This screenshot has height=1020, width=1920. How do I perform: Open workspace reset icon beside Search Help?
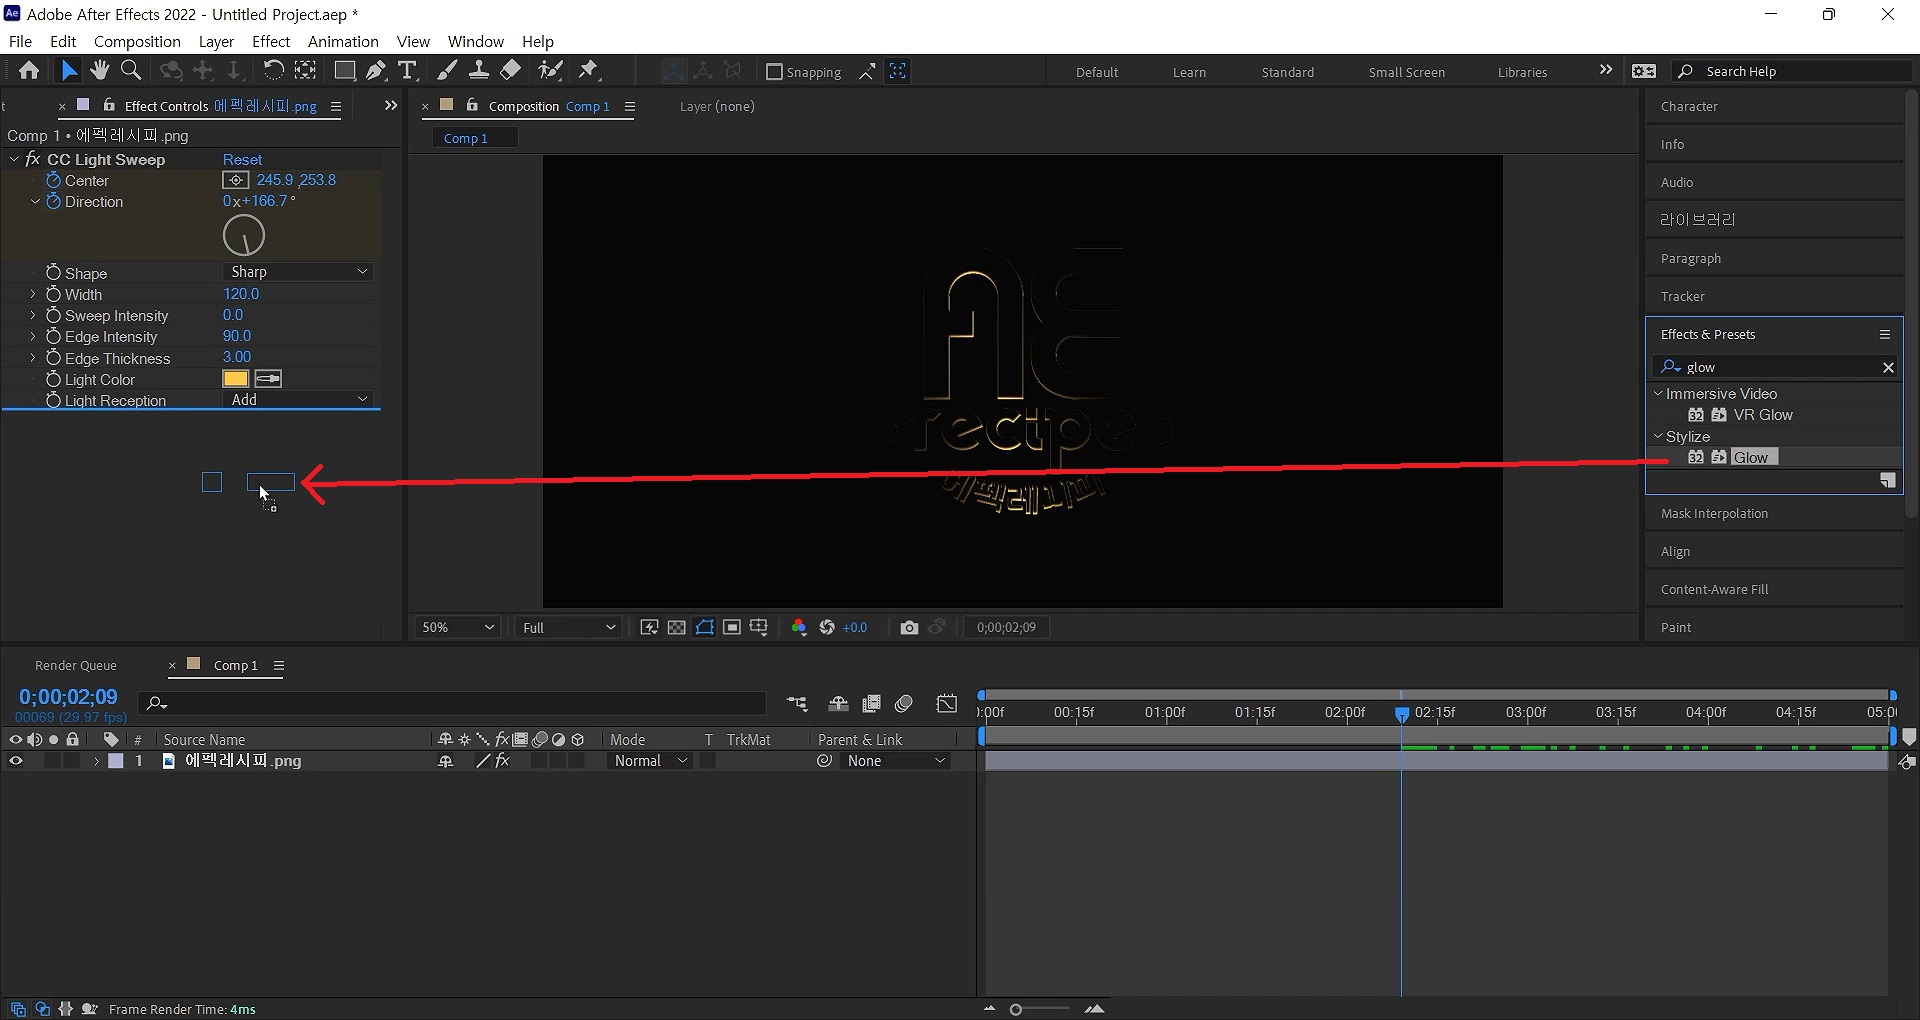1644,71
